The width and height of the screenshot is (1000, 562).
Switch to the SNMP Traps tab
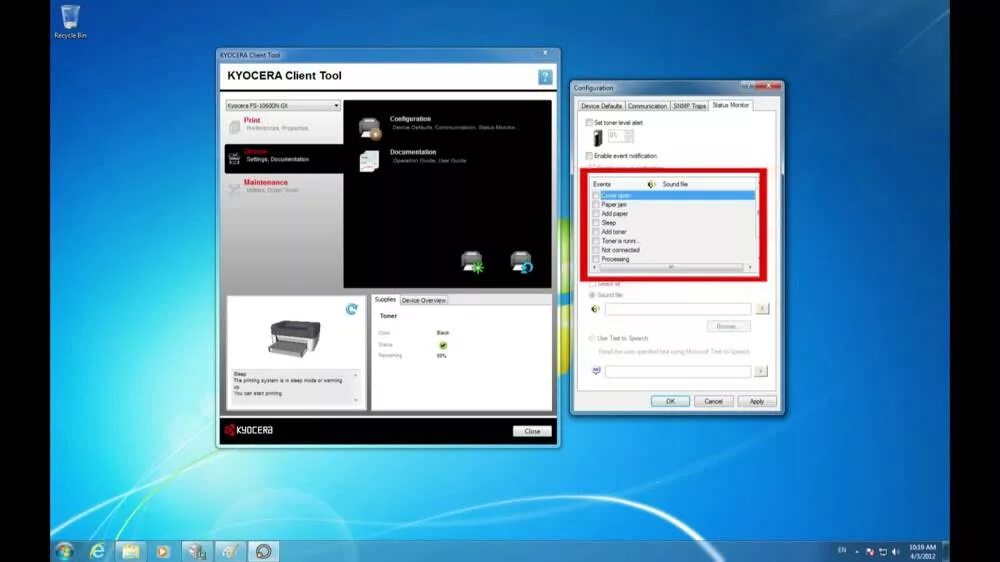click(x=689, y=106)
